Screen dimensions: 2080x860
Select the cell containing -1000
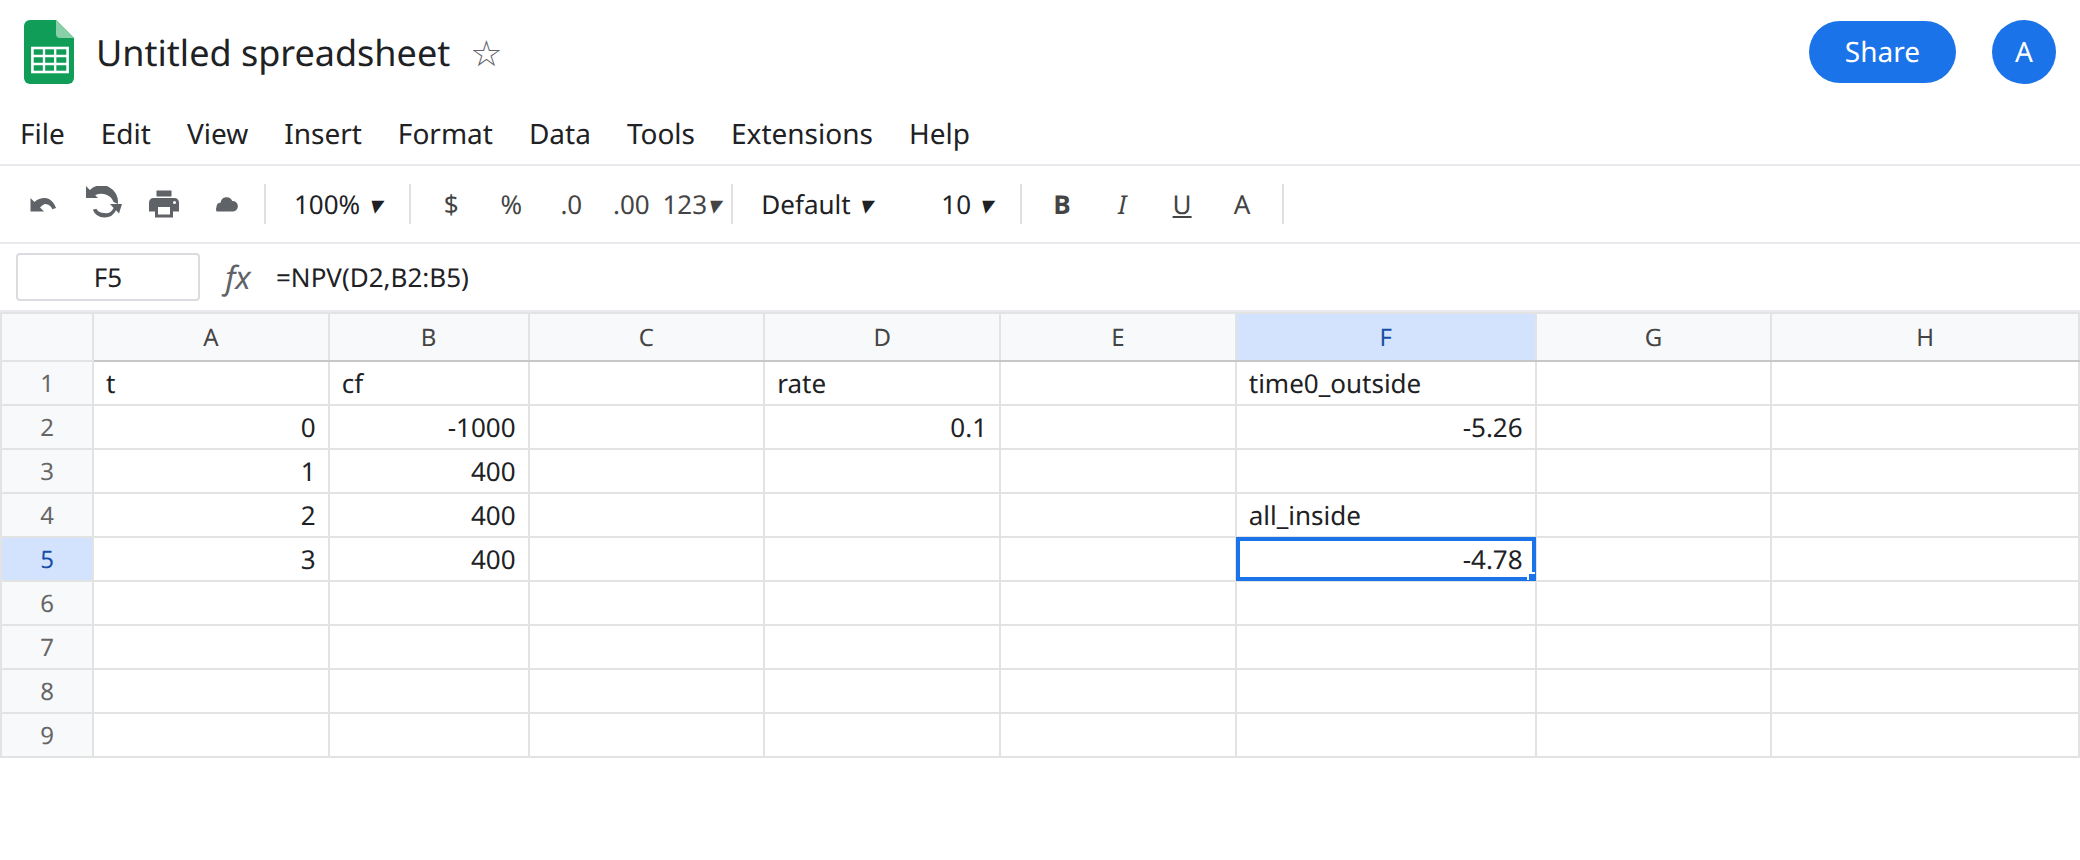(429, 428)
